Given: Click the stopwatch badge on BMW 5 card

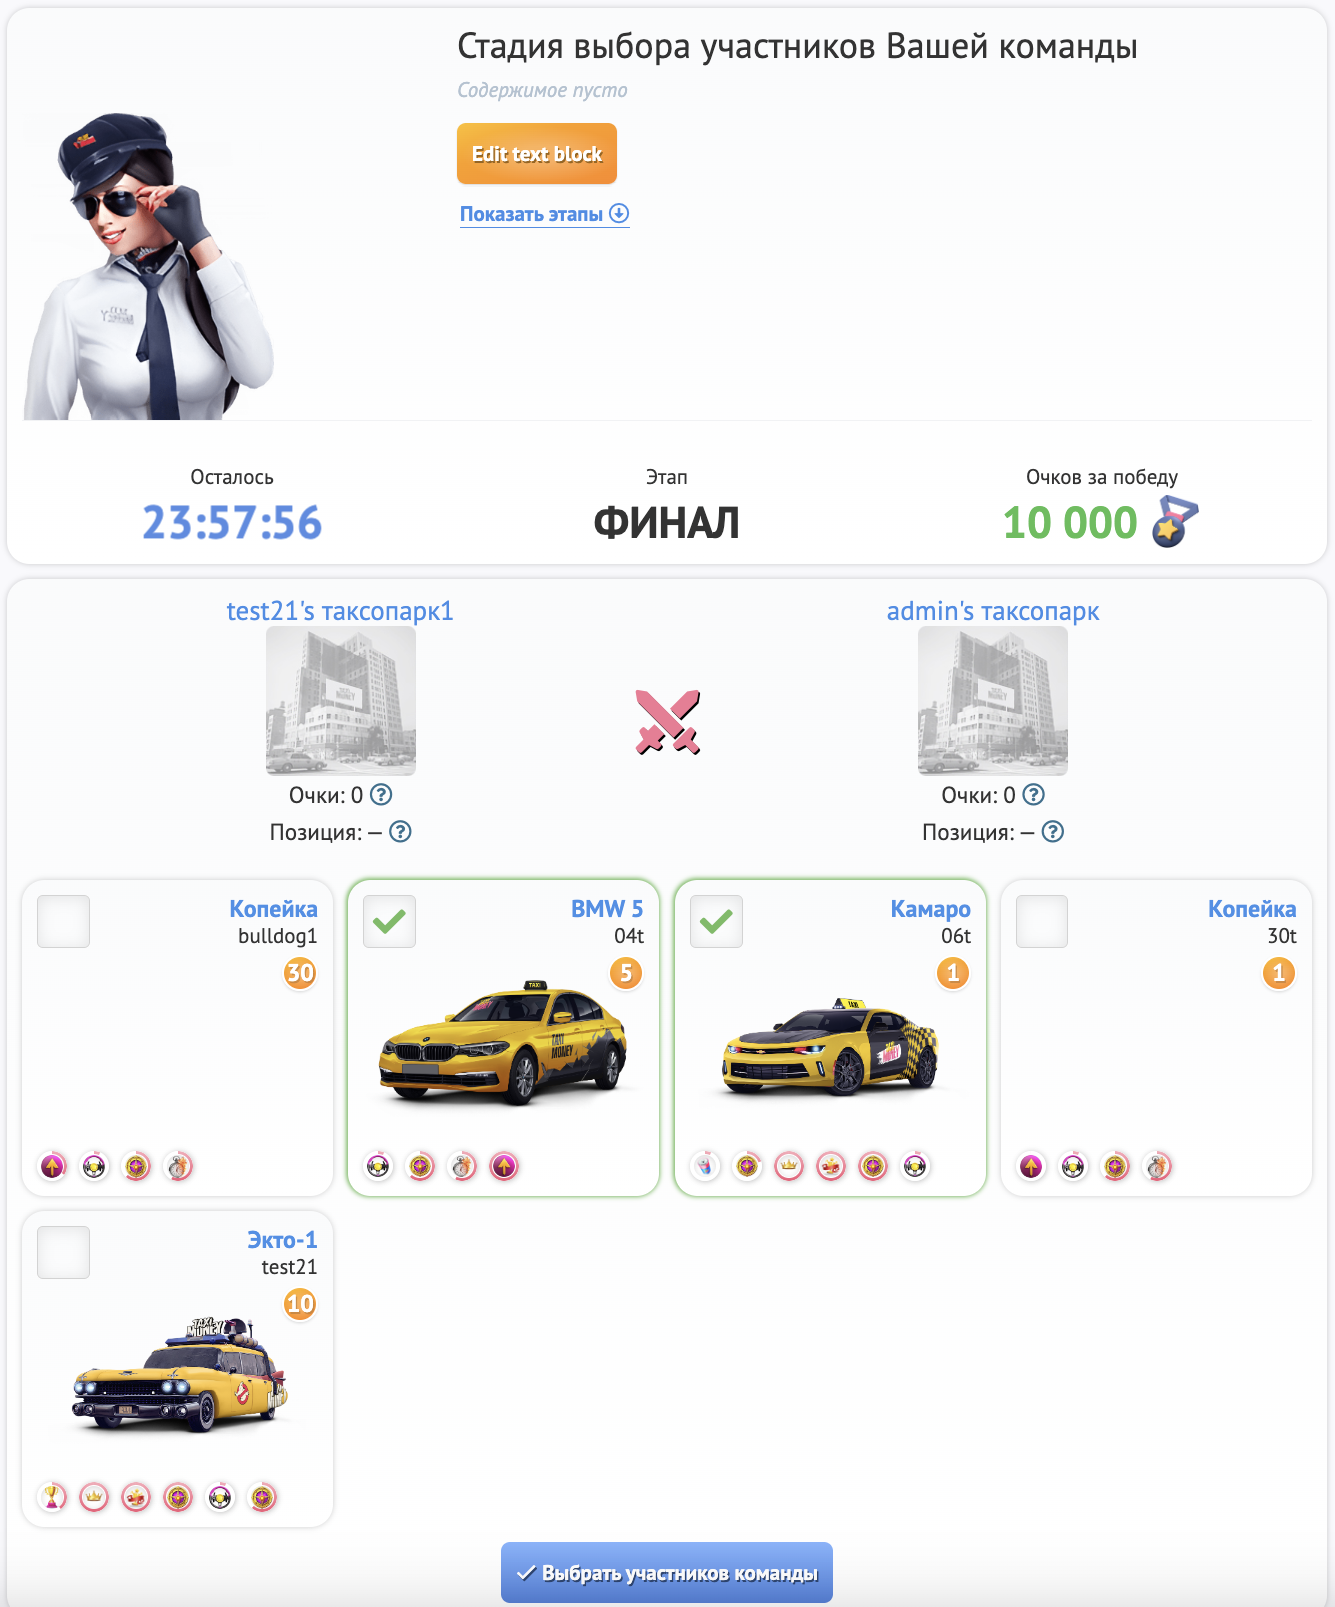Looking at the screenshot, I should coord(462,1166).
